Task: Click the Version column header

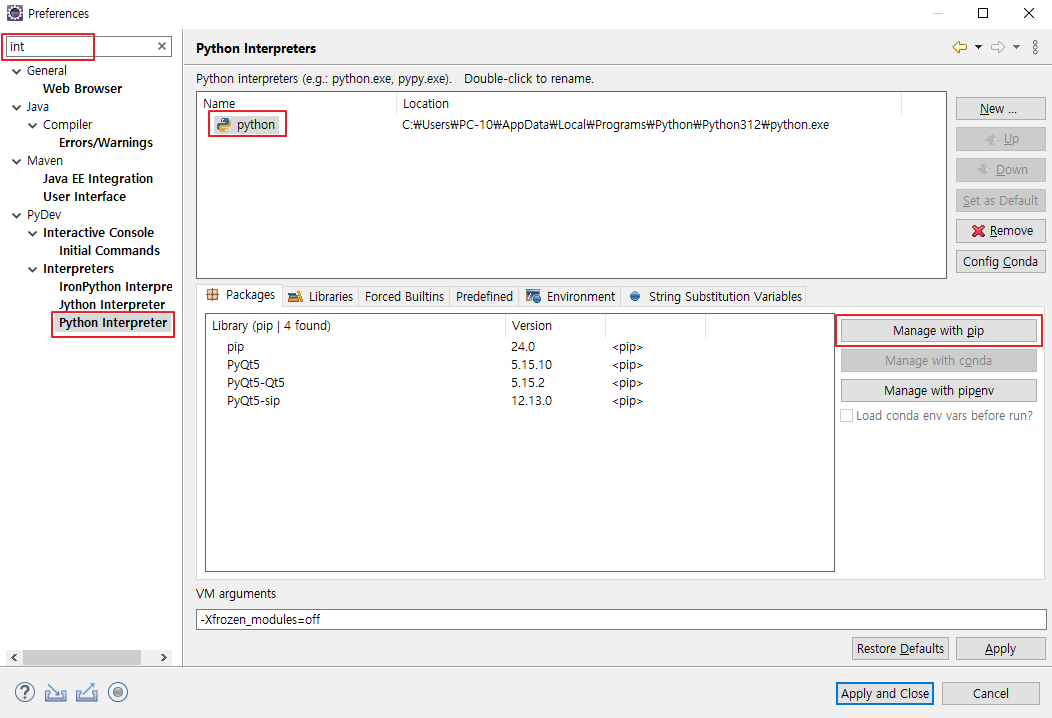Action: pos(555,325)
